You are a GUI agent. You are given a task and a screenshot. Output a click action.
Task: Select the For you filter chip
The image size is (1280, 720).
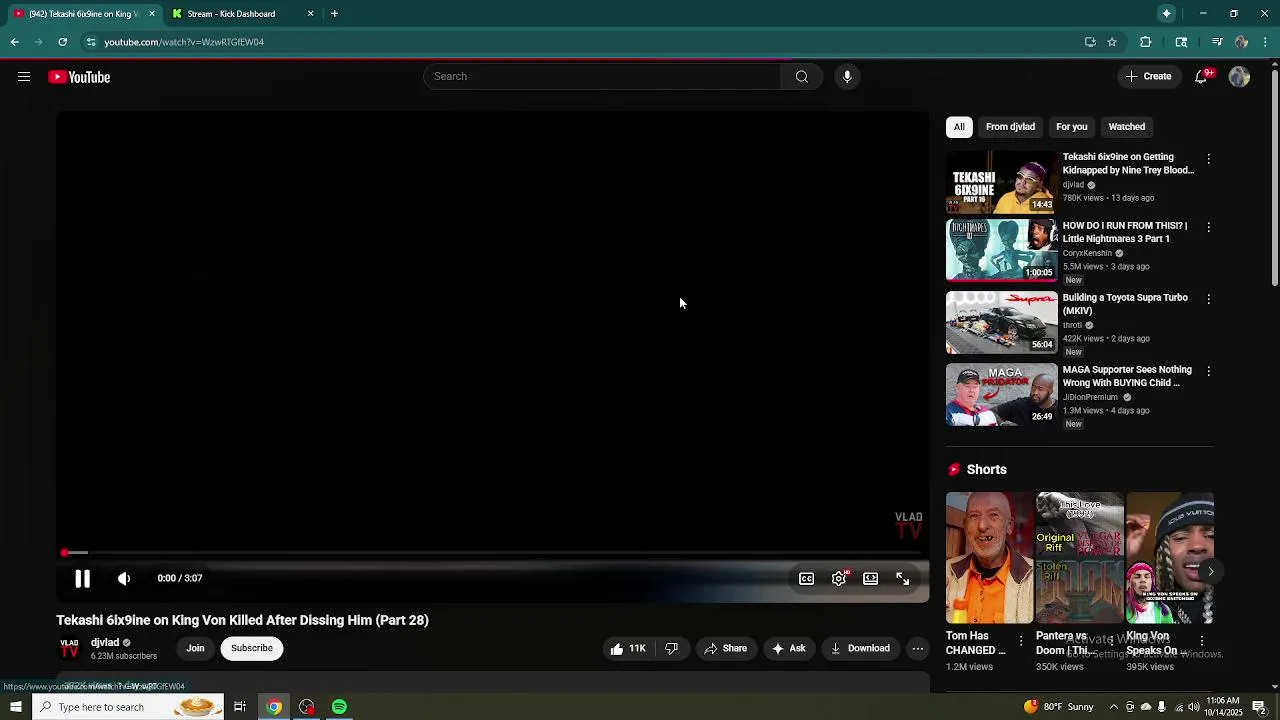[x=1071, y=127]
